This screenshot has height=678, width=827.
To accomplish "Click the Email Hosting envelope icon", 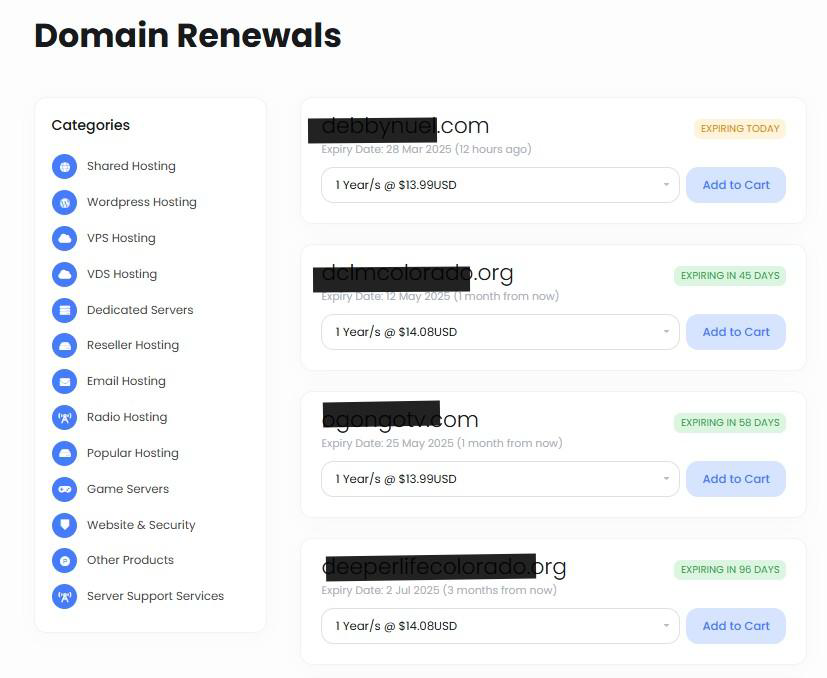I will tap(64, 381).
